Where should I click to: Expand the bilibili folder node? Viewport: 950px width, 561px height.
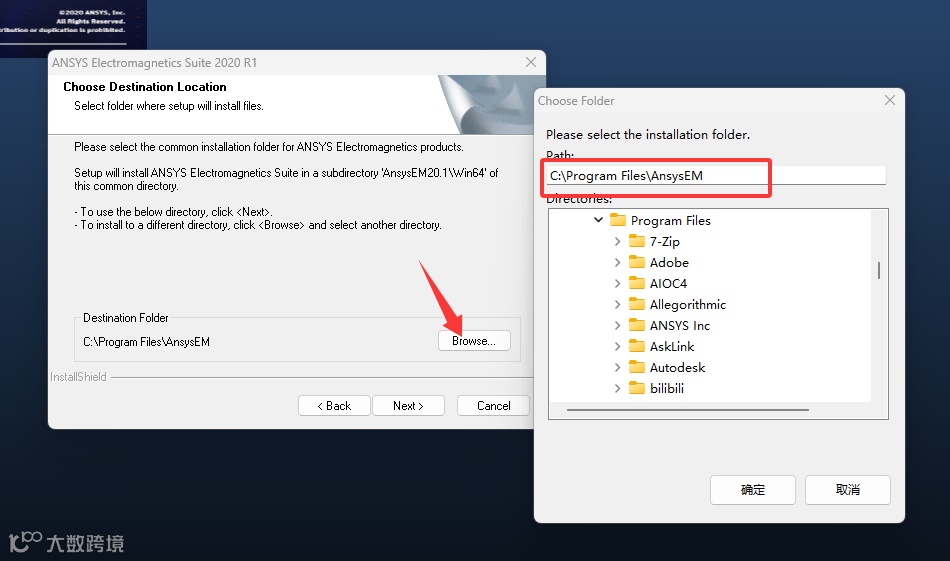coord(617,388)
